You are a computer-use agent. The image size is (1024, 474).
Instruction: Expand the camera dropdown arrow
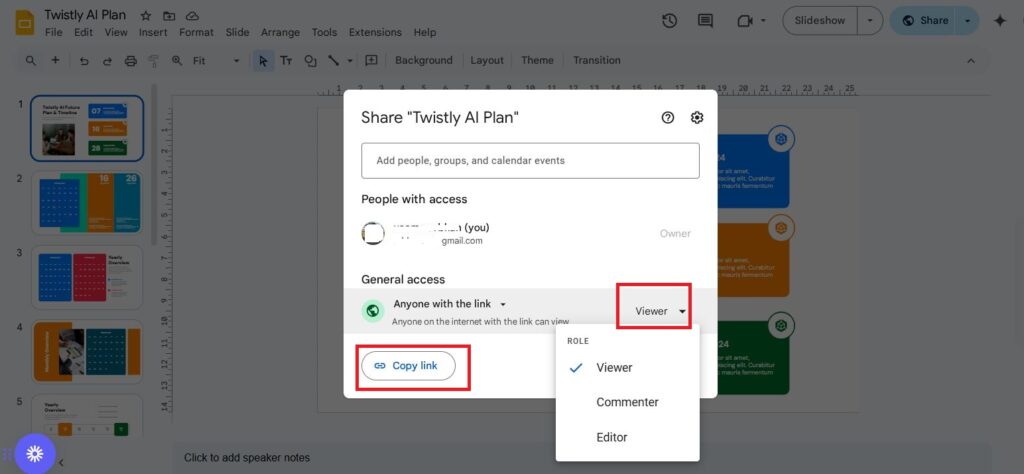(x=763, y=21)
